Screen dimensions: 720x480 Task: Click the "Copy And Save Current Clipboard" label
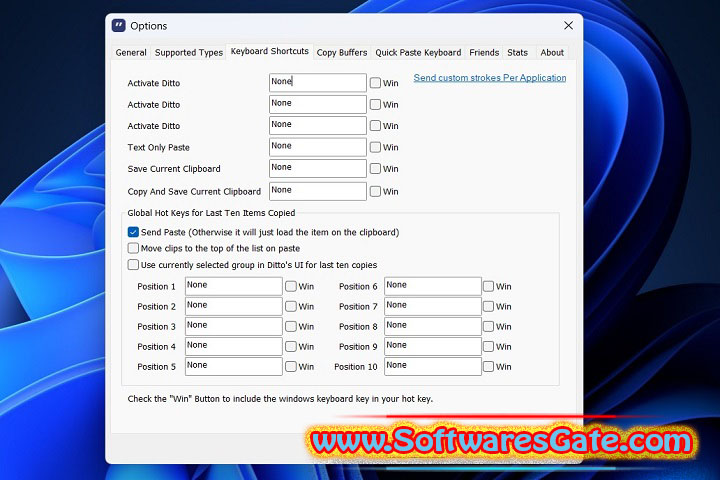[x=194, y=191]
